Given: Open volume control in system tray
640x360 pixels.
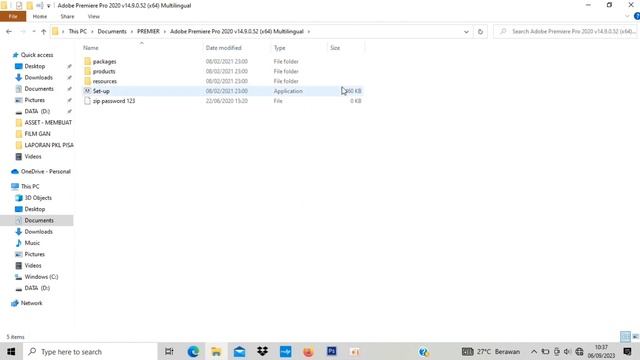Looking at the screenshot, I should point(567,351).
